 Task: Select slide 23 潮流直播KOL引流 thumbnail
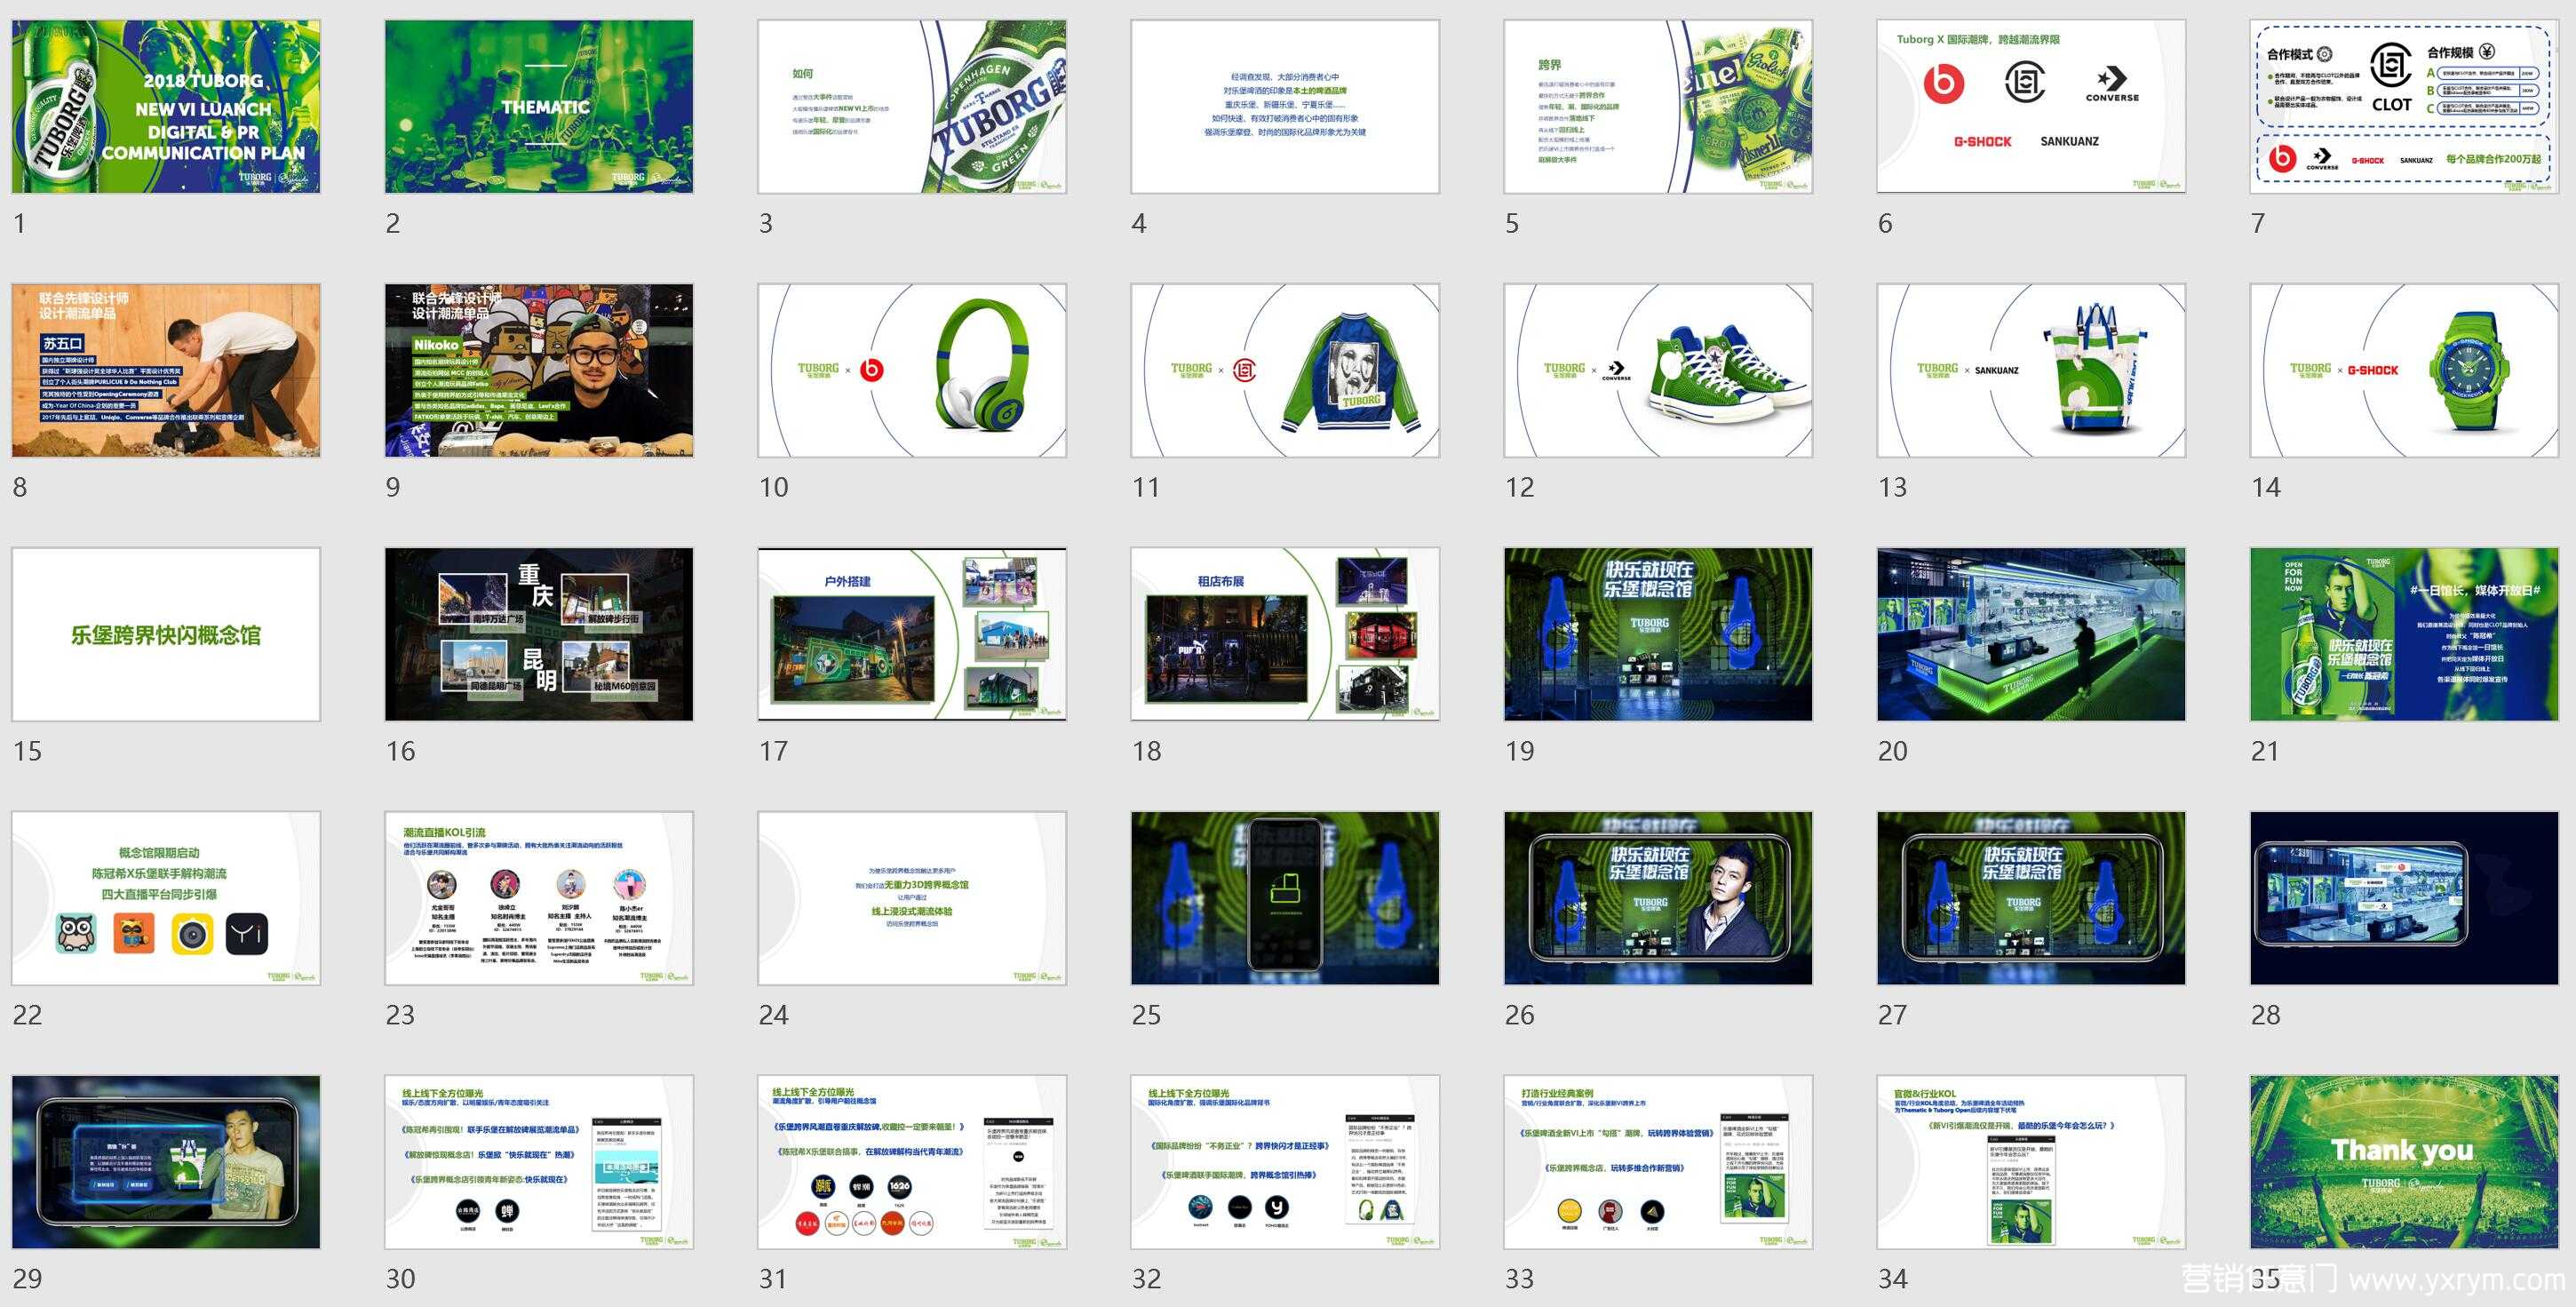(x=539, y=898)
